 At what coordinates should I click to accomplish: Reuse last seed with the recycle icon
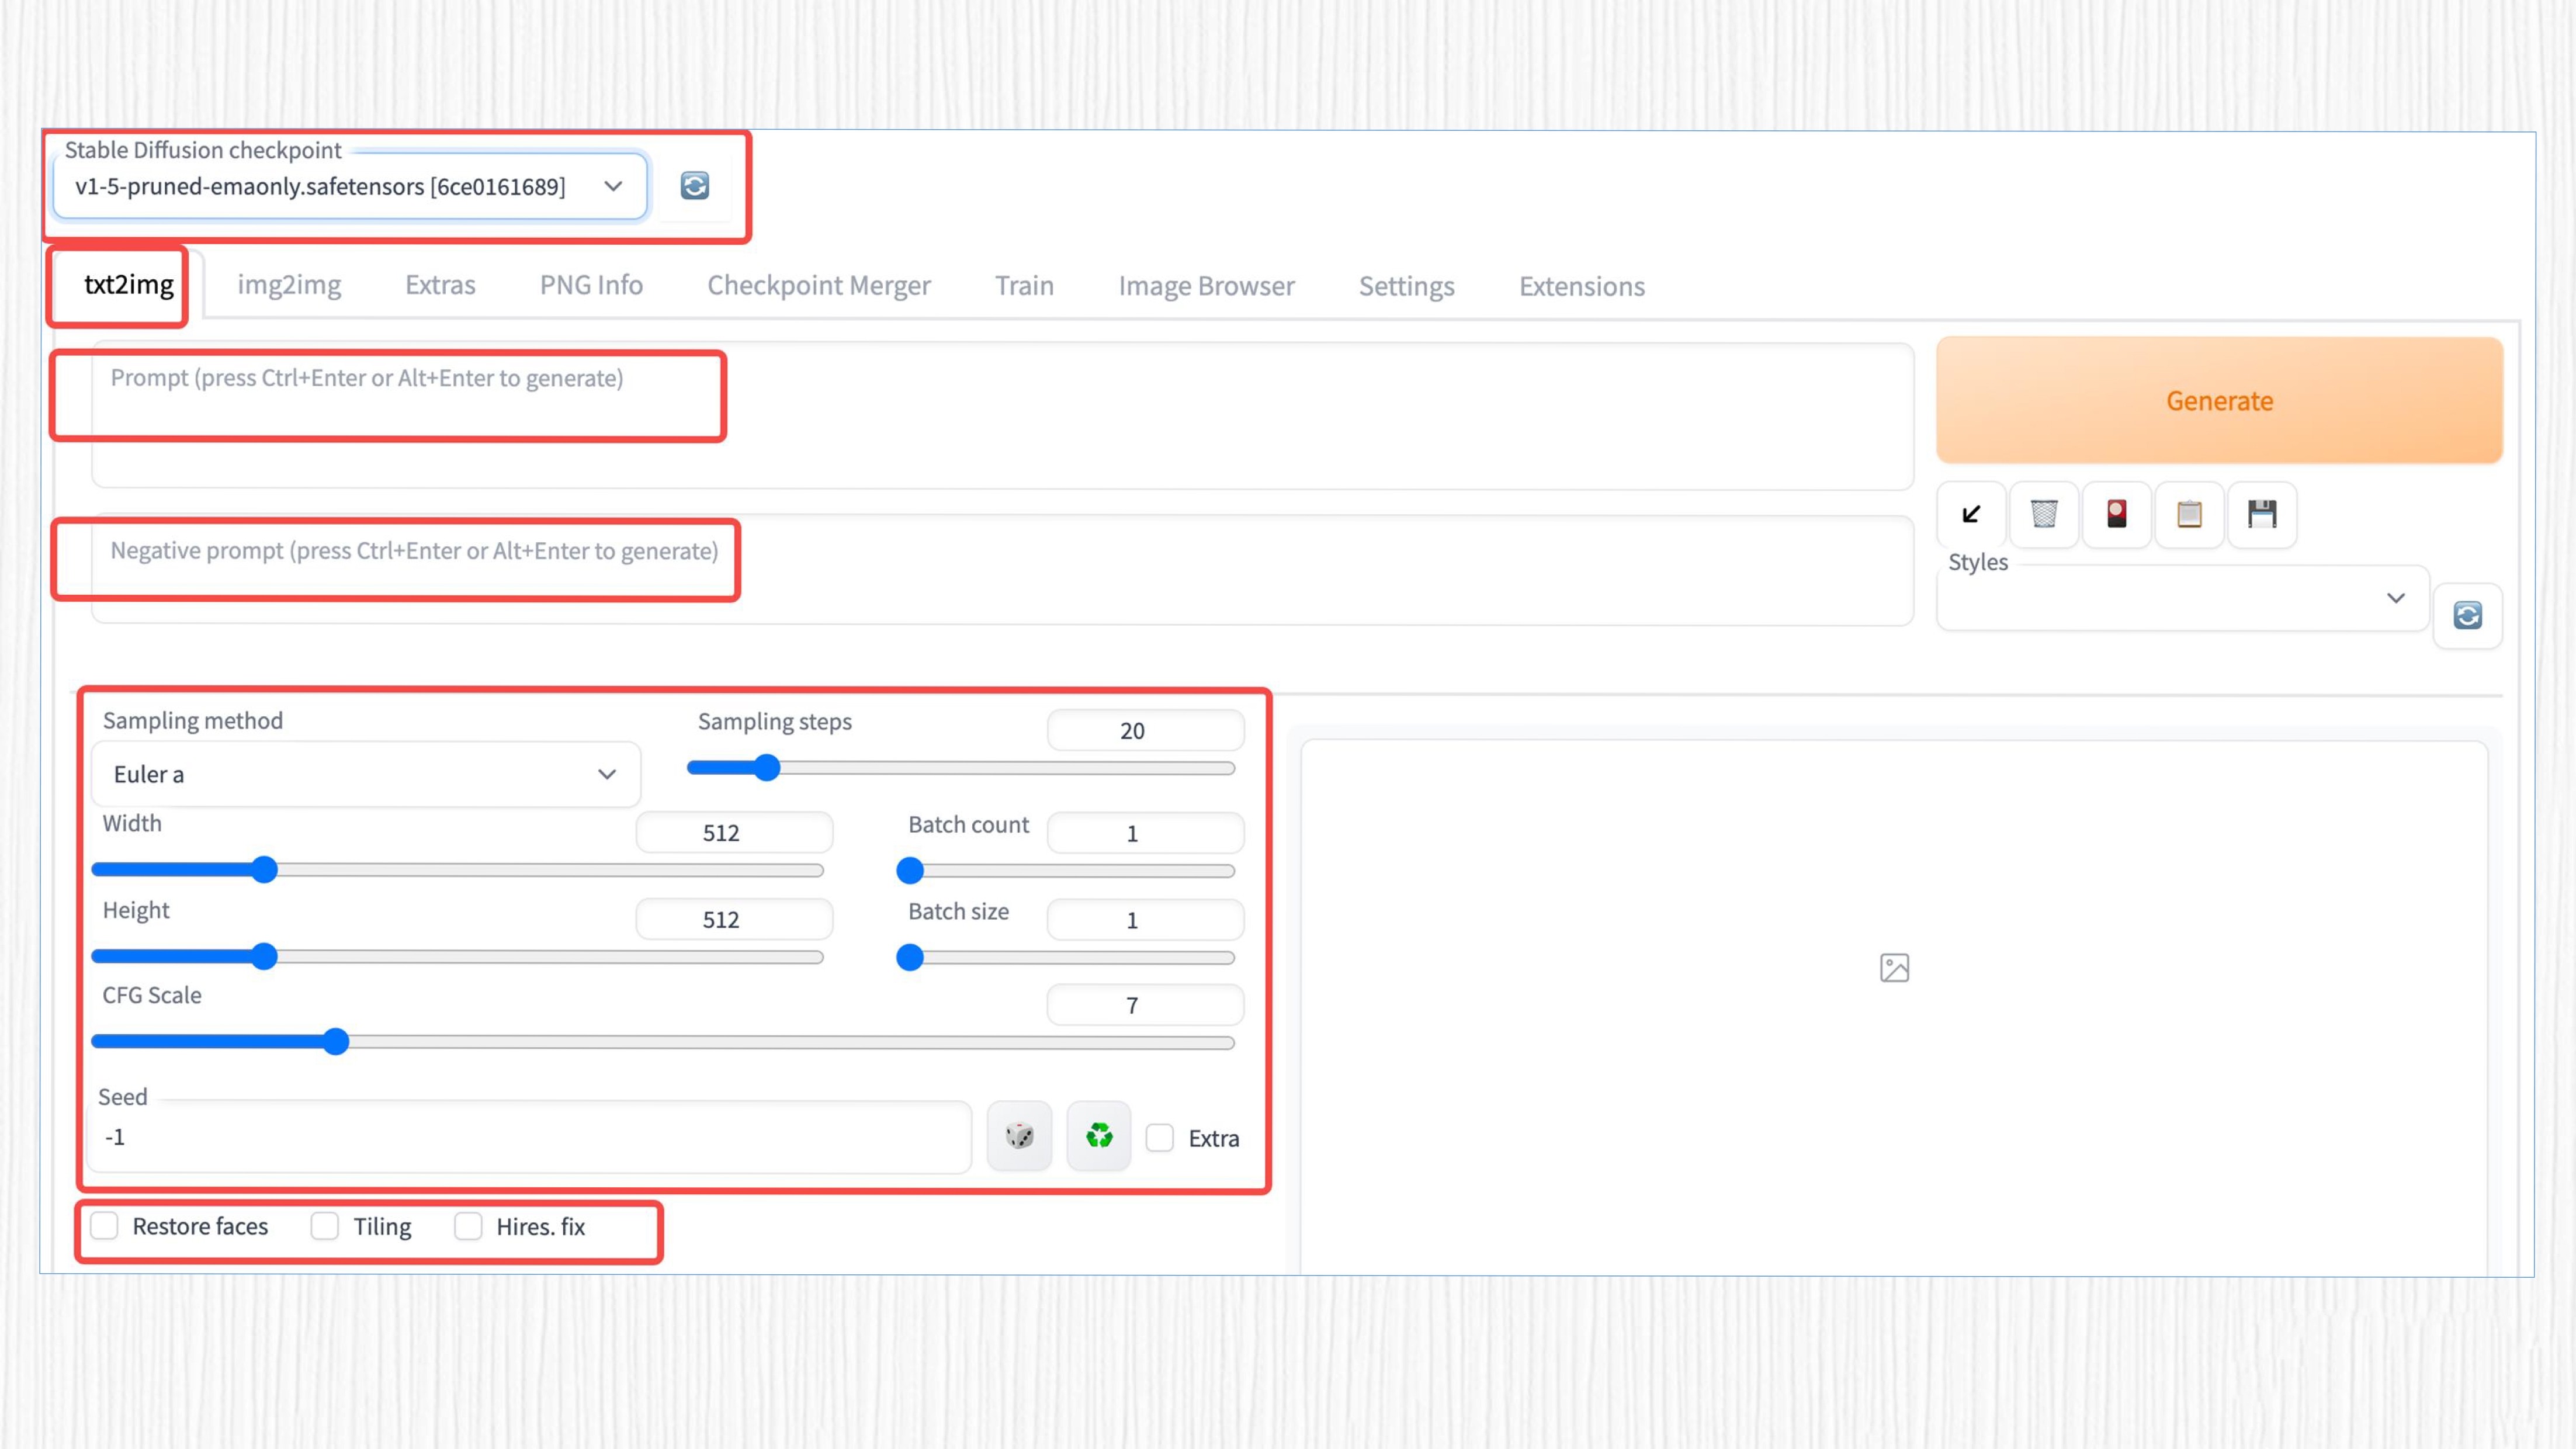[1099, 1136]
